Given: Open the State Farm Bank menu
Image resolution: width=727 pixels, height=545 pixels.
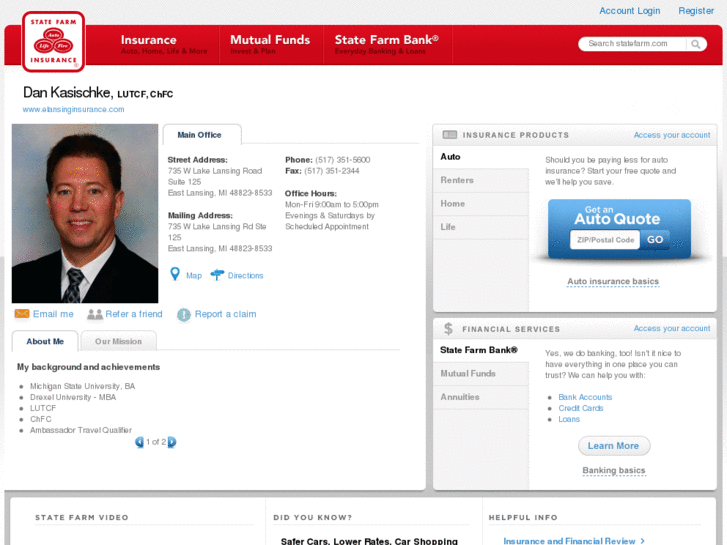Looking at the screenshot, I should 387,45.
